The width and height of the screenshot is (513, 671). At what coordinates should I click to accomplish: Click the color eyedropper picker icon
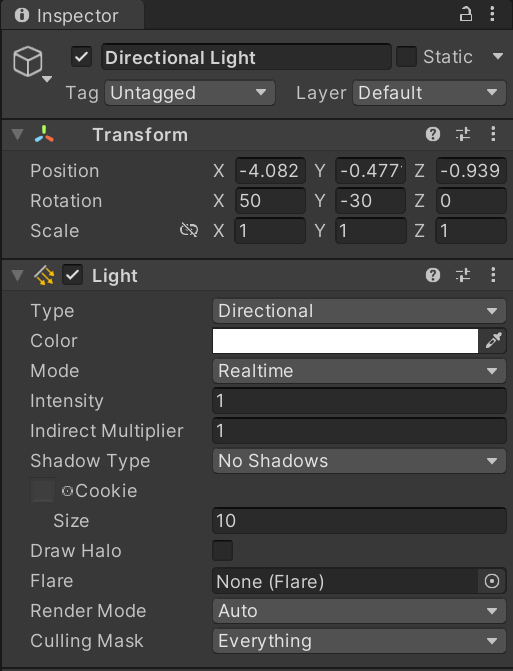(x=493, y=341)
